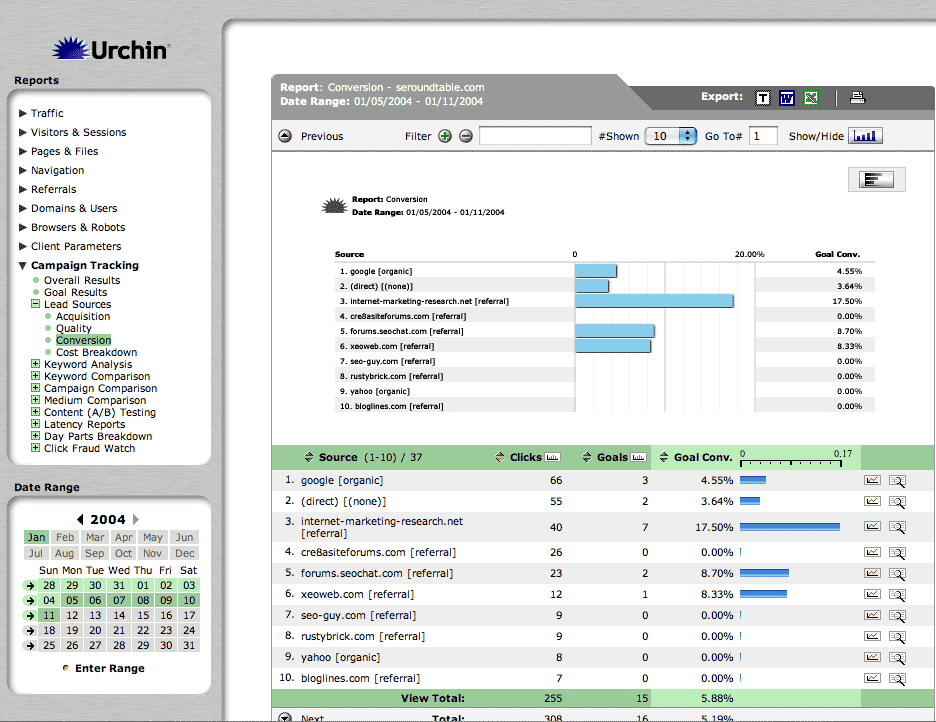Expand the Traffic reports section
The width and height of the screenshot is (936, 722).
tap(23, 113)
